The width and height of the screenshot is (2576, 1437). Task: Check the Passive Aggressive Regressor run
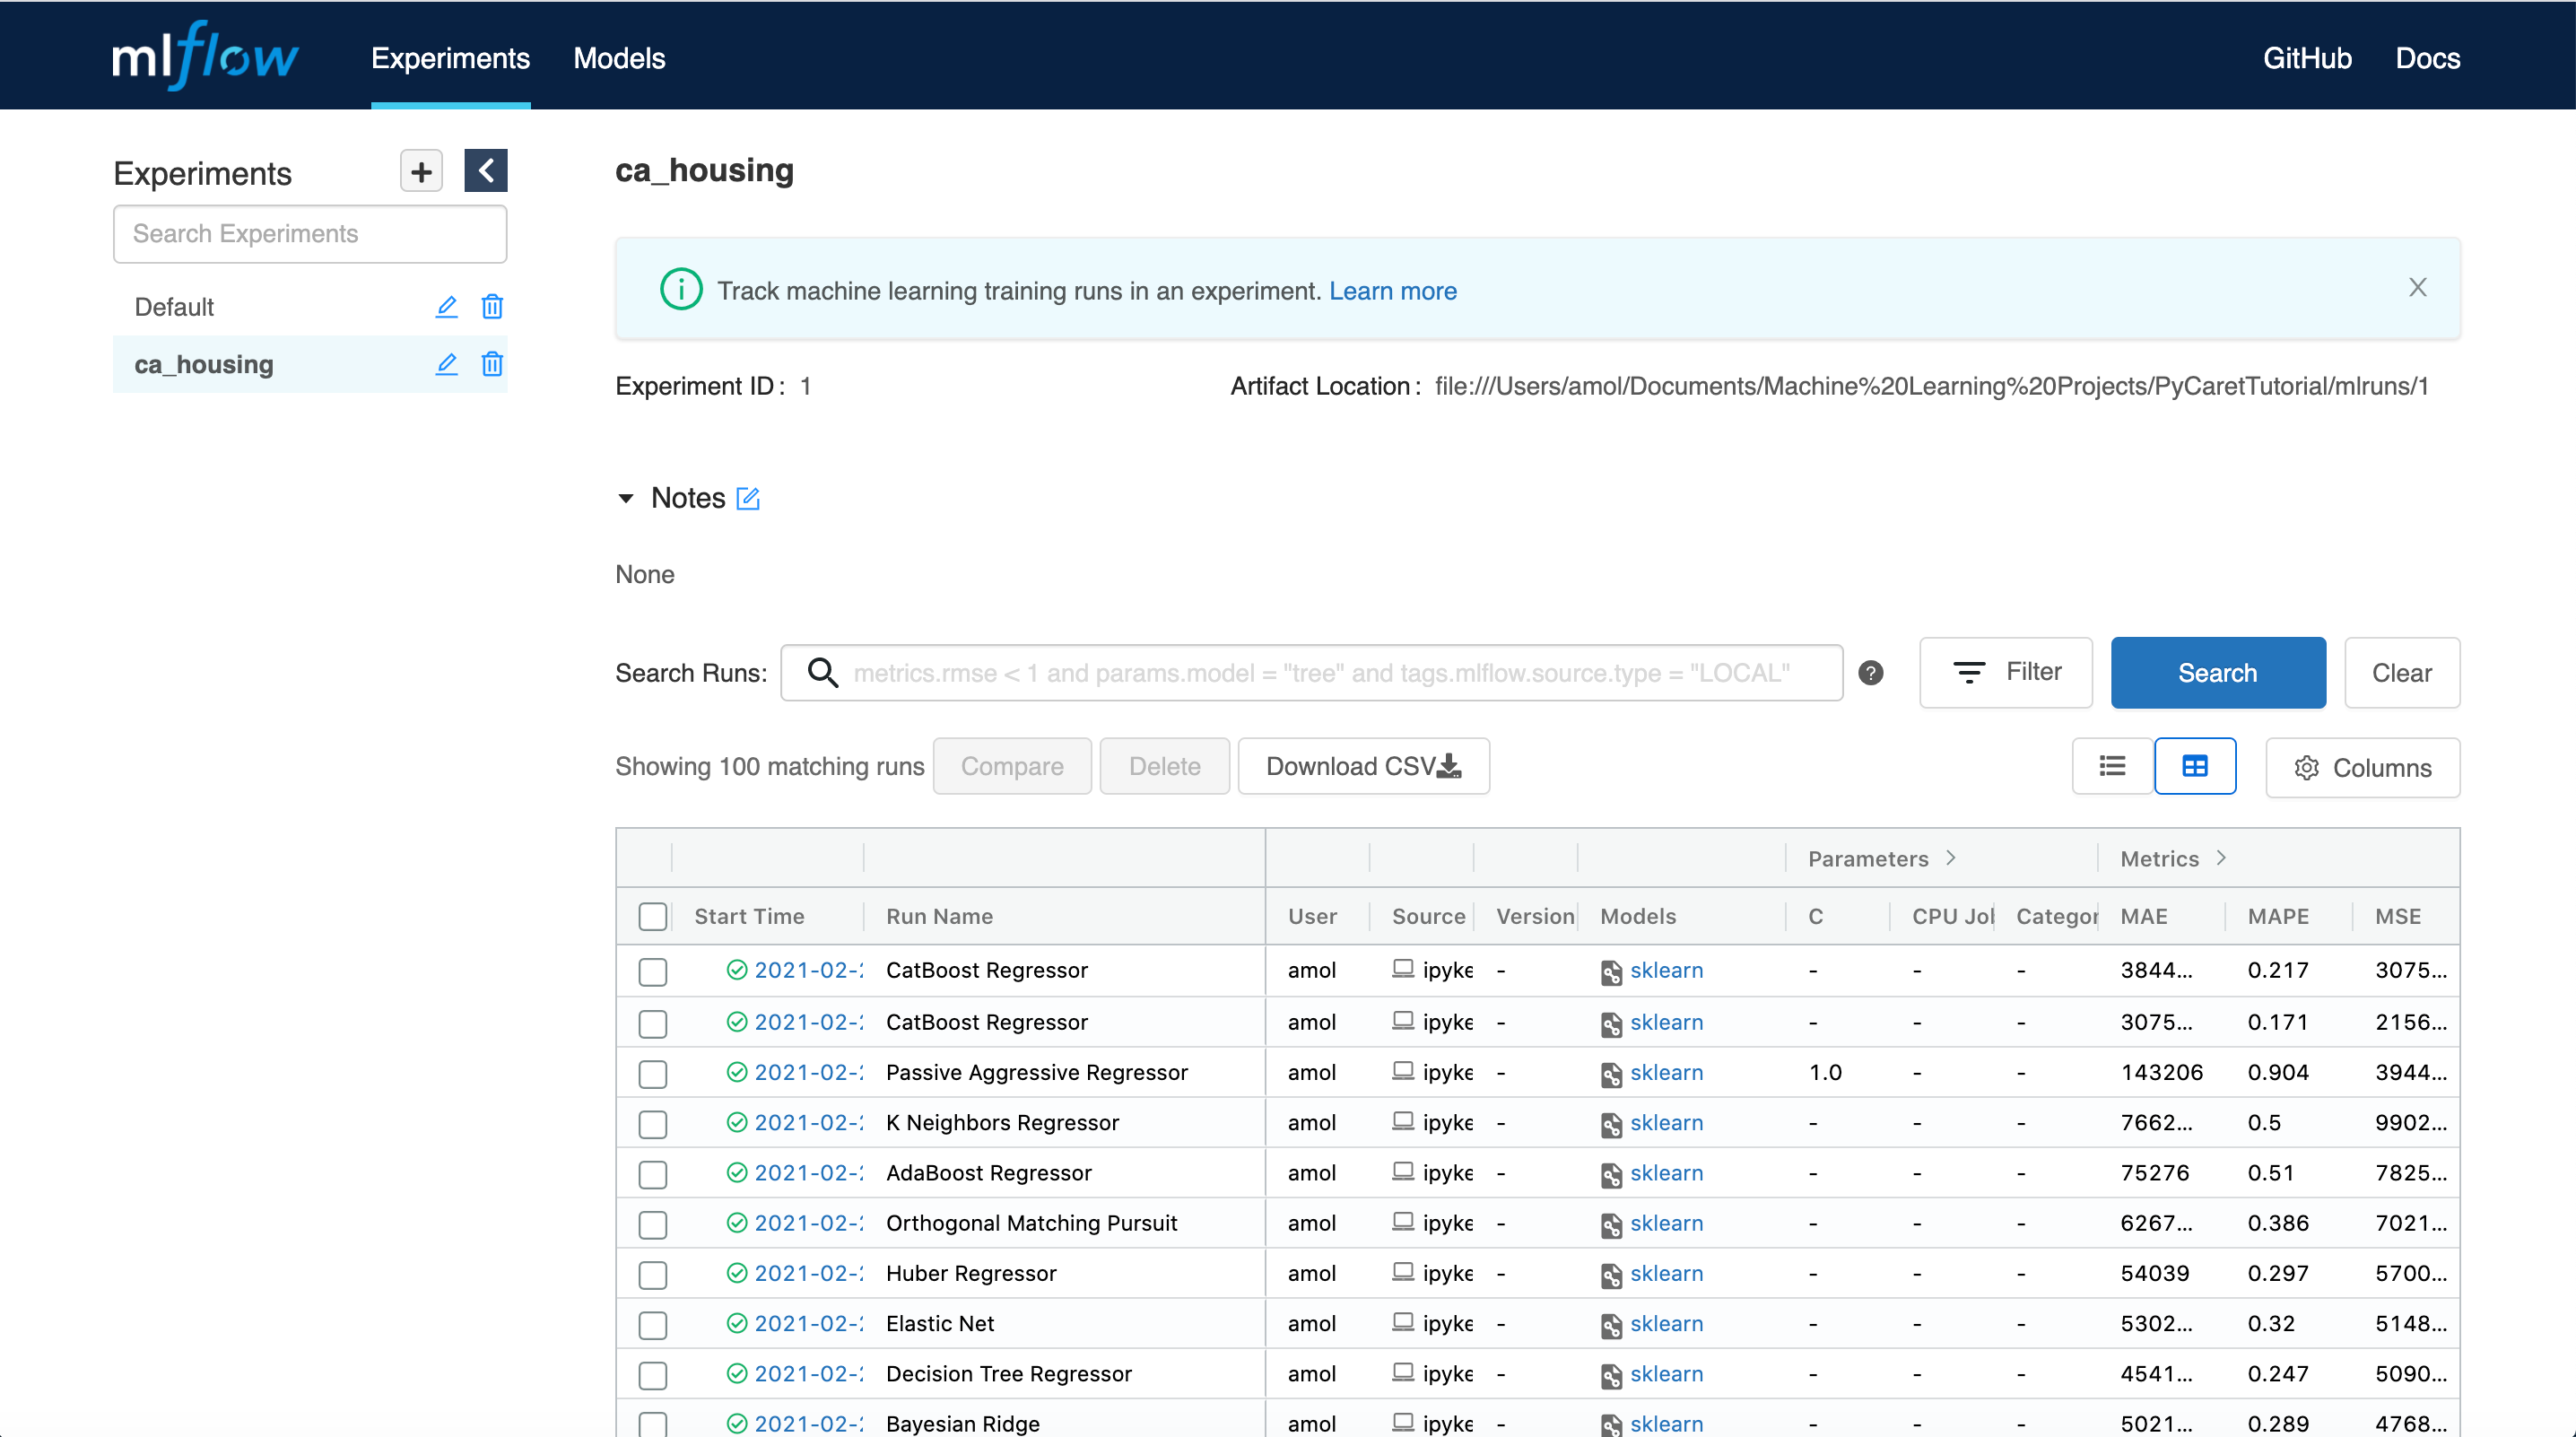click(x=653, y=1074)
